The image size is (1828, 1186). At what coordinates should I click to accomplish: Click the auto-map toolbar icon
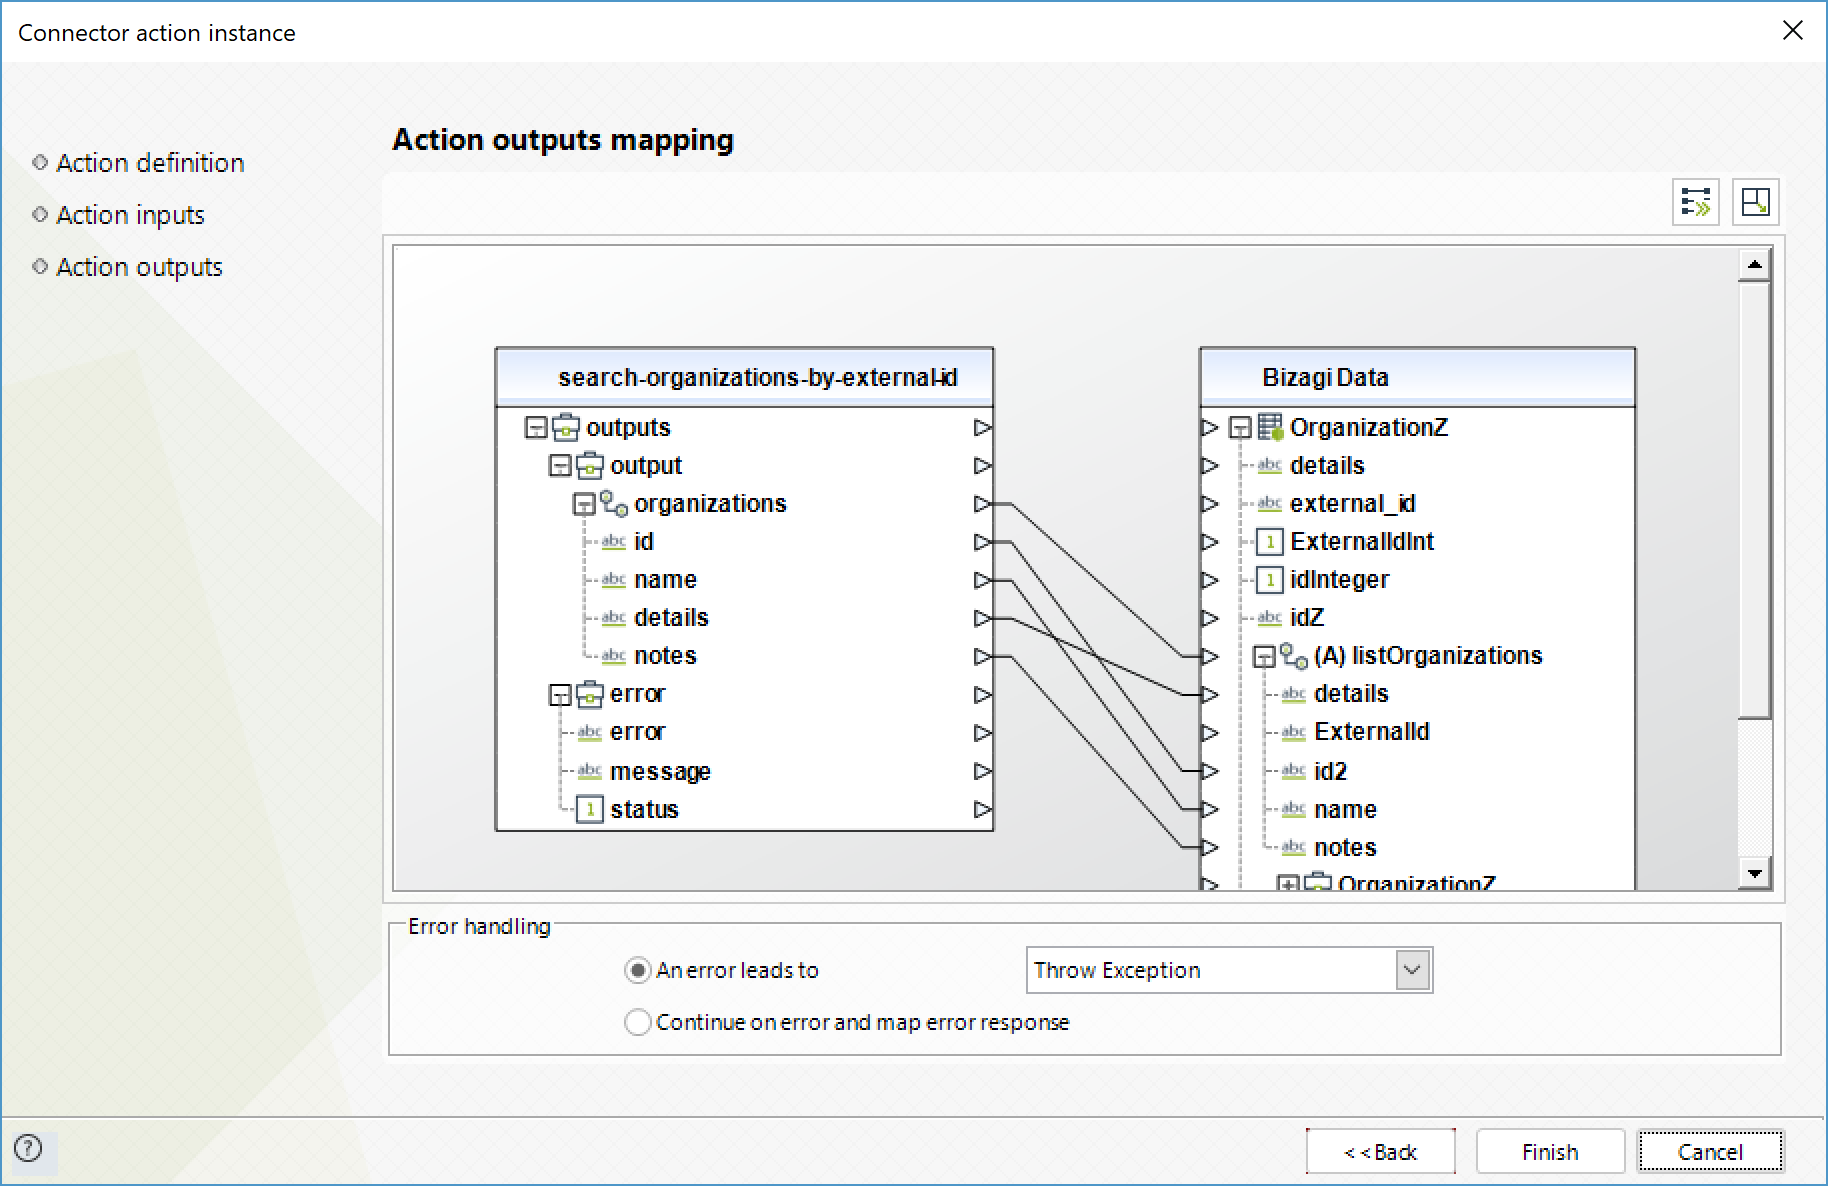click(1696, 202)
